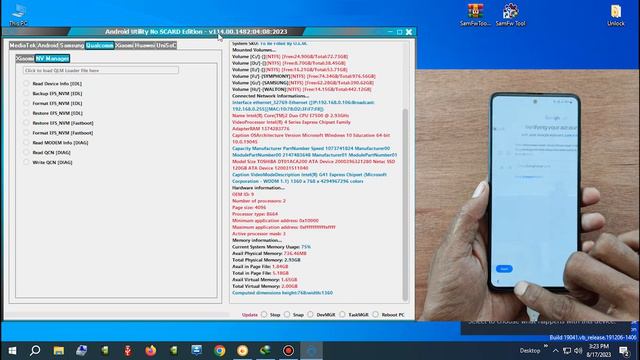Viewport: 640px width, 360px height.
Task: Select Write QCN [DIAG] option
Action: pos(48,162)
